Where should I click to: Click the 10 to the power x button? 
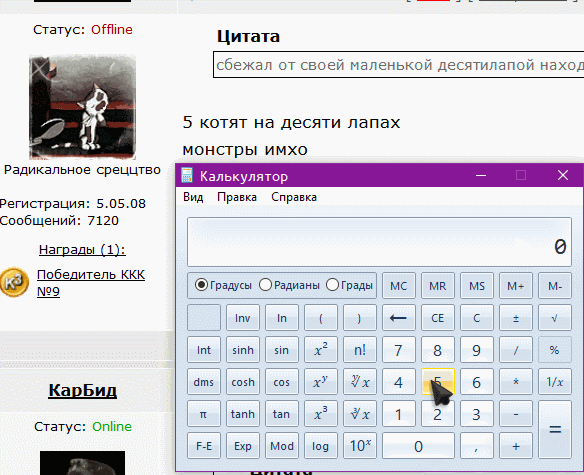pyautogui.click(x=360, y=446)
